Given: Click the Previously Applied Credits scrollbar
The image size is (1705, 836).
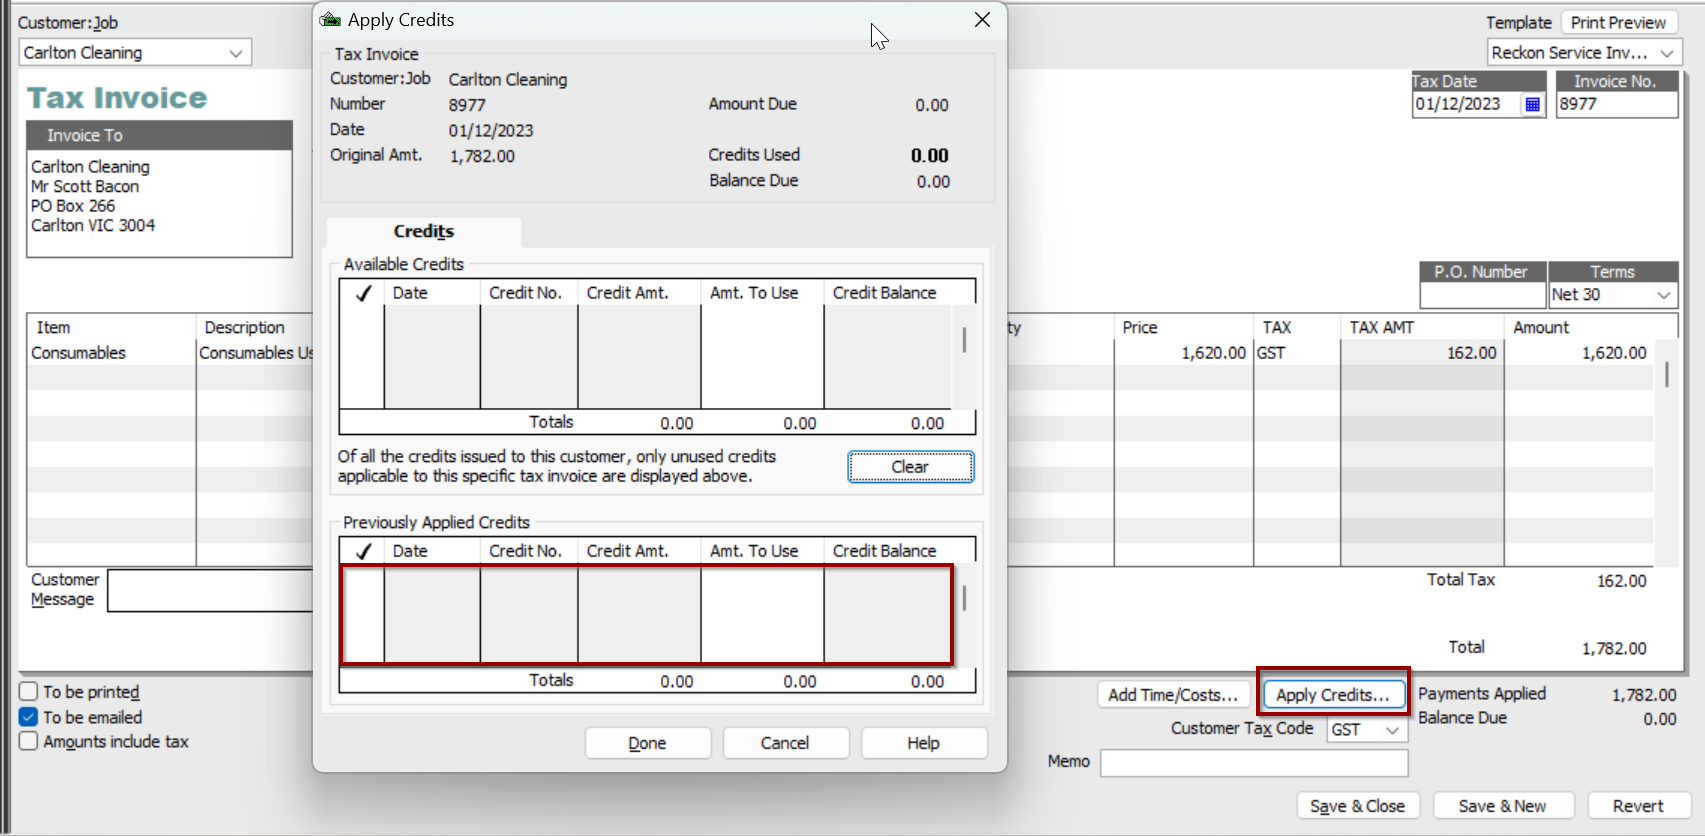Looking at the screenshot, I should click(x=964, y=600).
